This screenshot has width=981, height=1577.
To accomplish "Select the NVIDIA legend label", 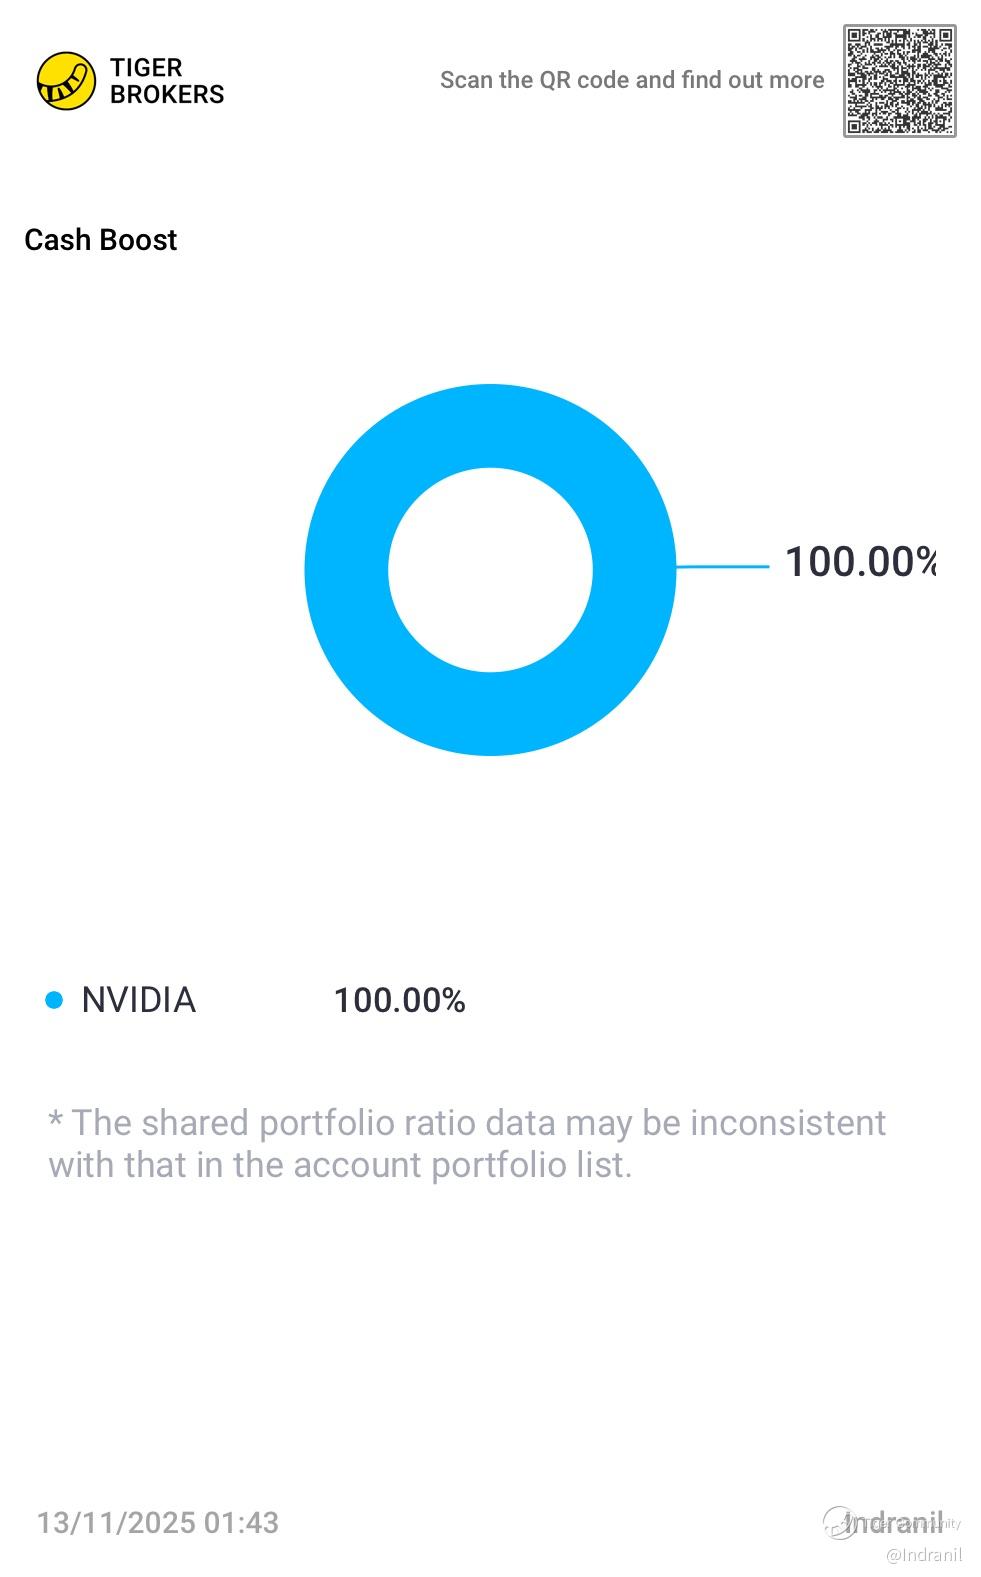I will [x=138, y=1000].
